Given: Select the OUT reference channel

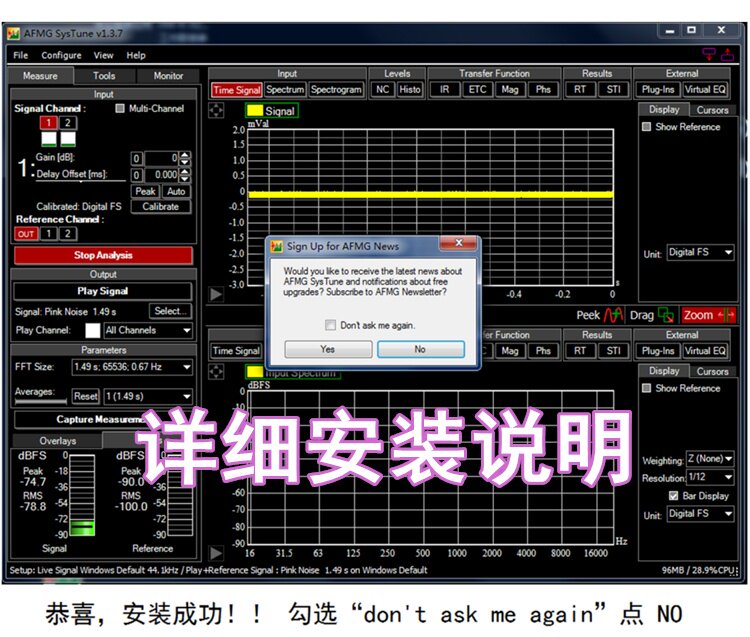Looking at the screenshot, I should tap(26, 234).
